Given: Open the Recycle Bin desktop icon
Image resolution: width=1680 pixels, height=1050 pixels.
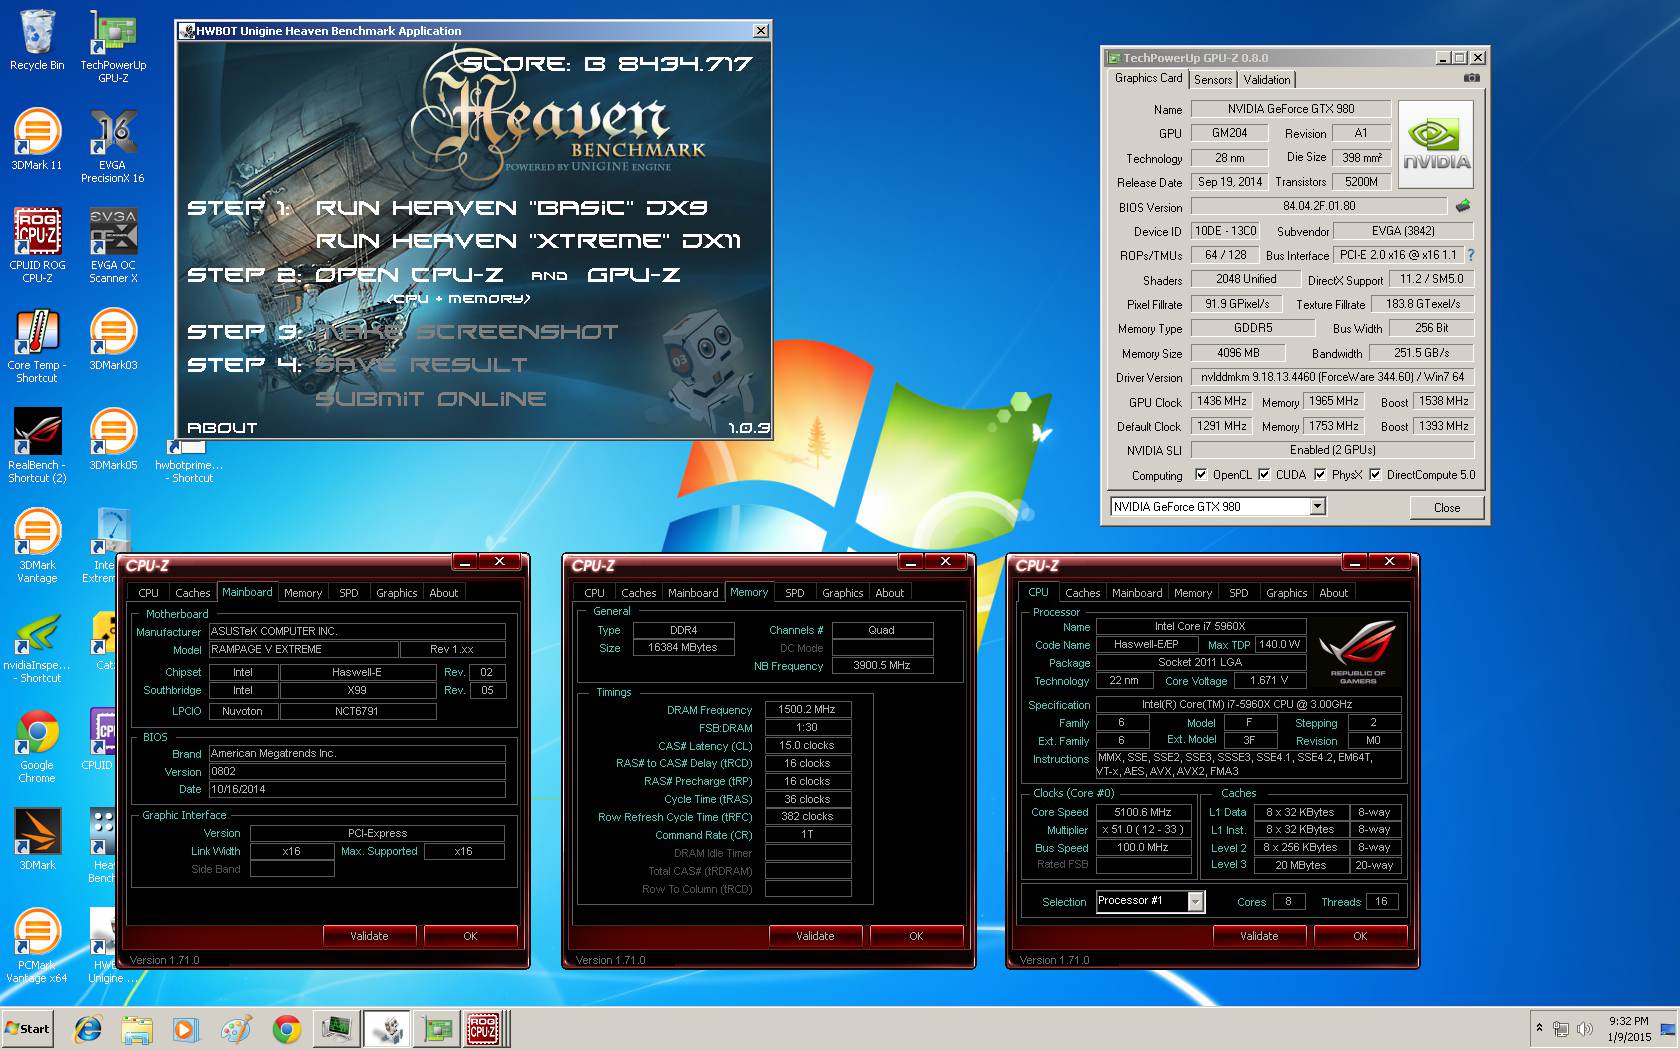Looking at the screenshot, I should 37,42.
